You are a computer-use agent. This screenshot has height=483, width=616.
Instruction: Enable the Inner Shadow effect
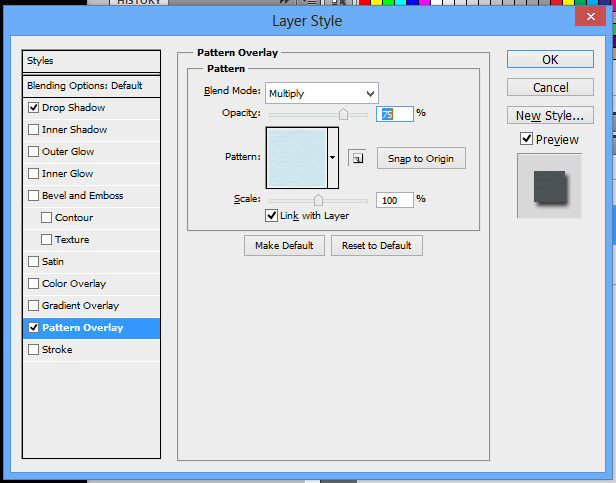pos(33,130)
